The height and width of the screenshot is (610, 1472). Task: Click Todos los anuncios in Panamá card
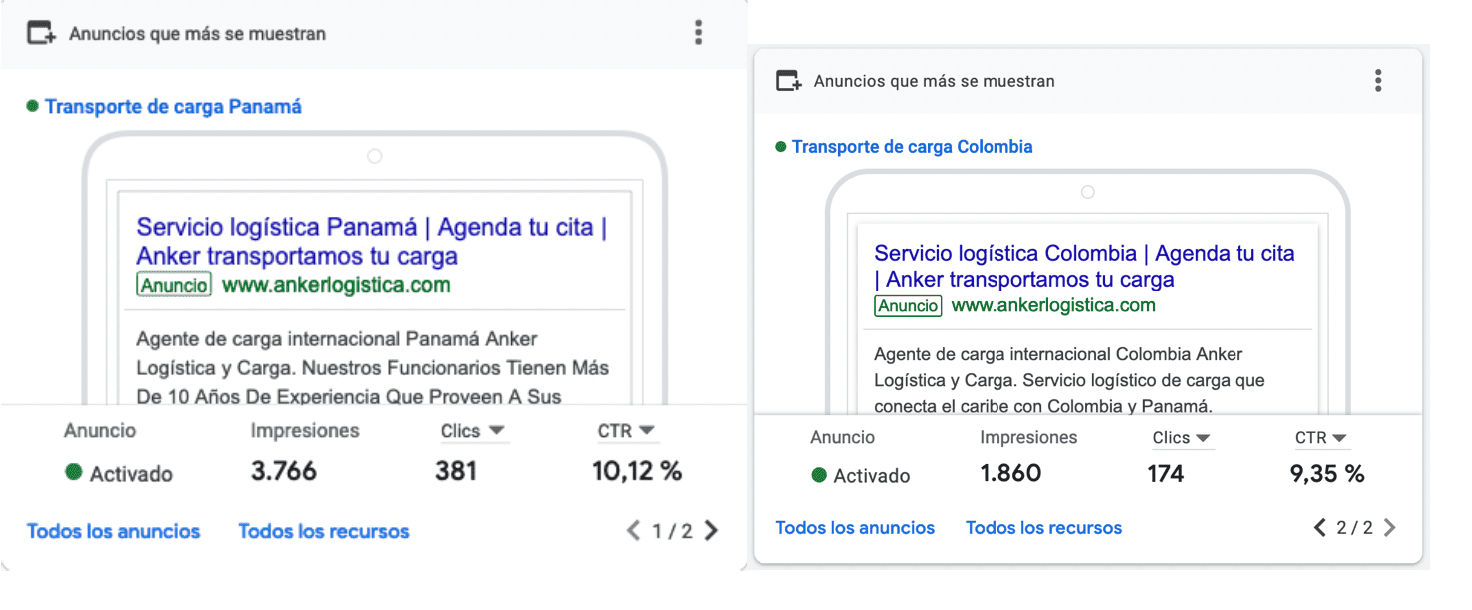pyautogui.click(x=114, y=531)
